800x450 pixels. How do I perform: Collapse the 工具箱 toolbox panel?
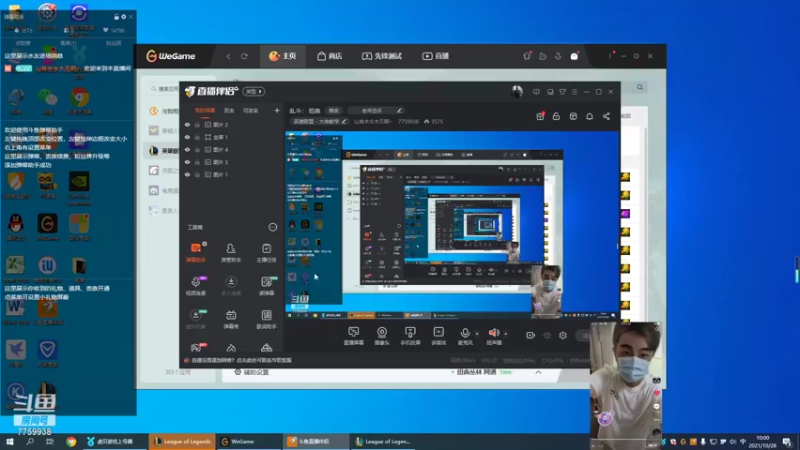(x=272, y=227)
